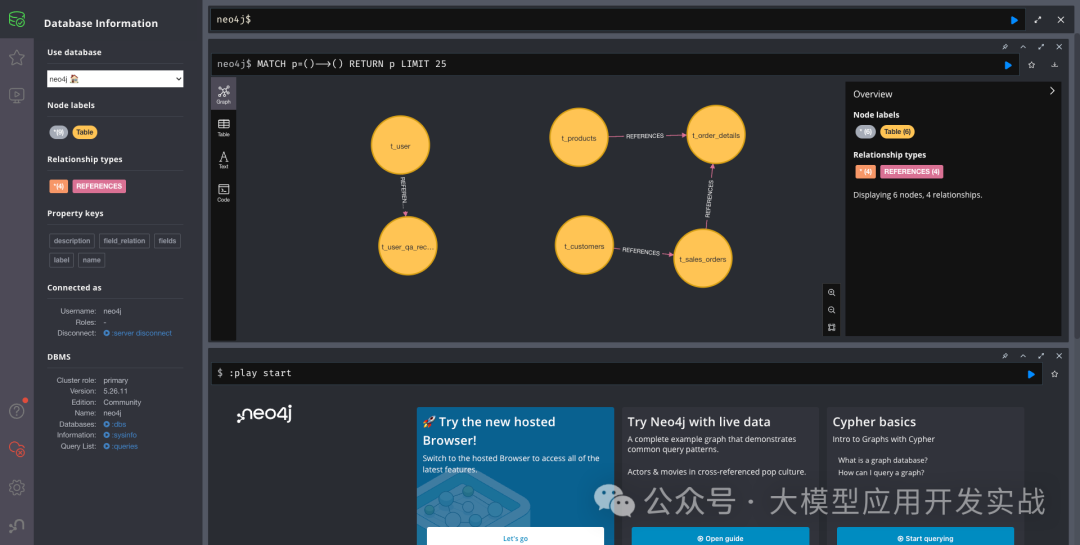Click the * (6) label in Overview
This screenshot has height=545, width=1080.
[866, 132]
